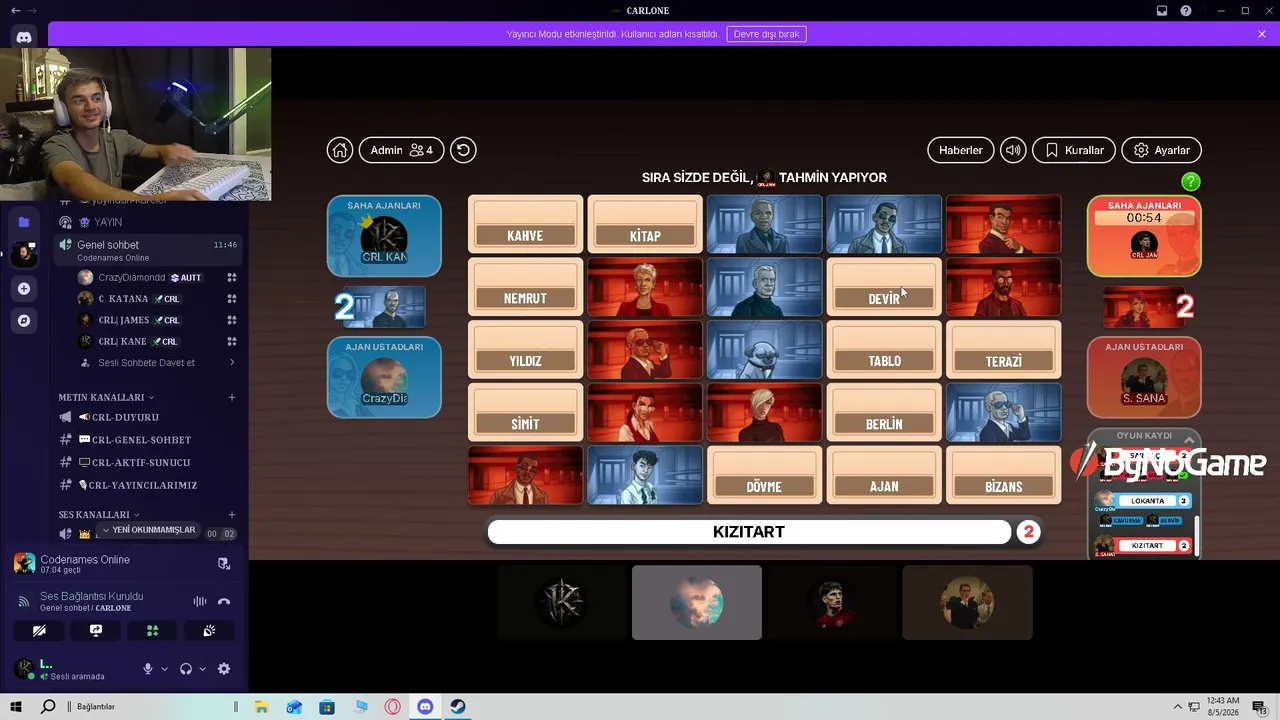
Task: Open Windows taskbar search icon
Action: click(x=47, y=707)
